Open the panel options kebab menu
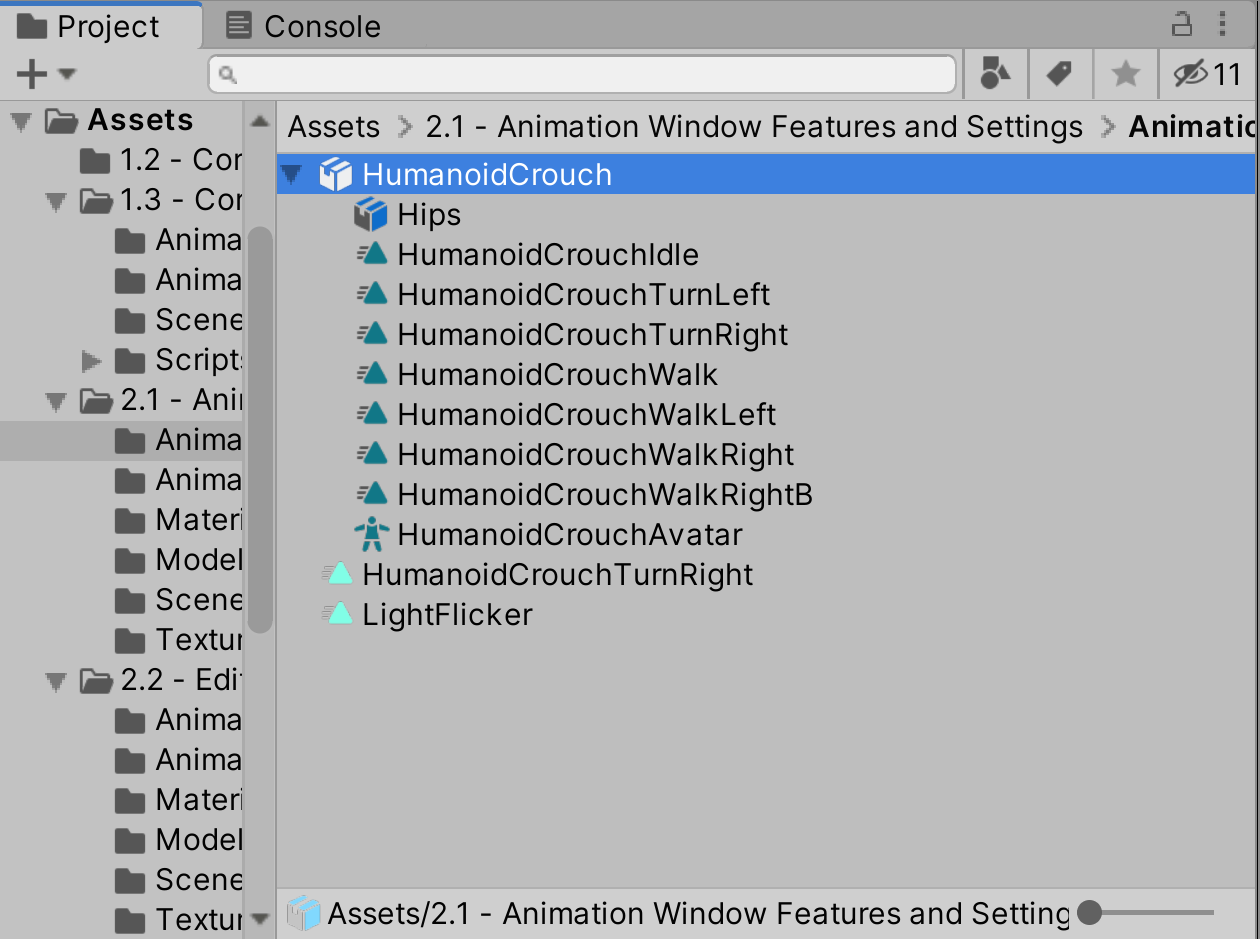 (x=1222, y=25)
